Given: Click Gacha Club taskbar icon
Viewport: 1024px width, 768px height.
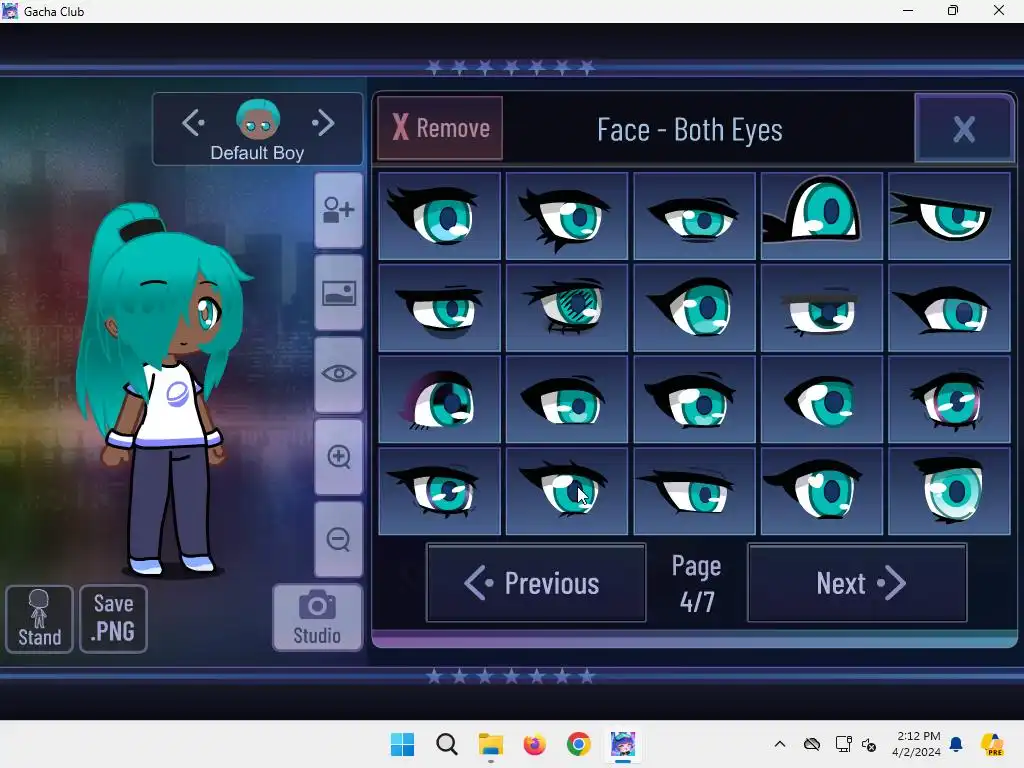Looking at the screenshot, I should 622,744.
